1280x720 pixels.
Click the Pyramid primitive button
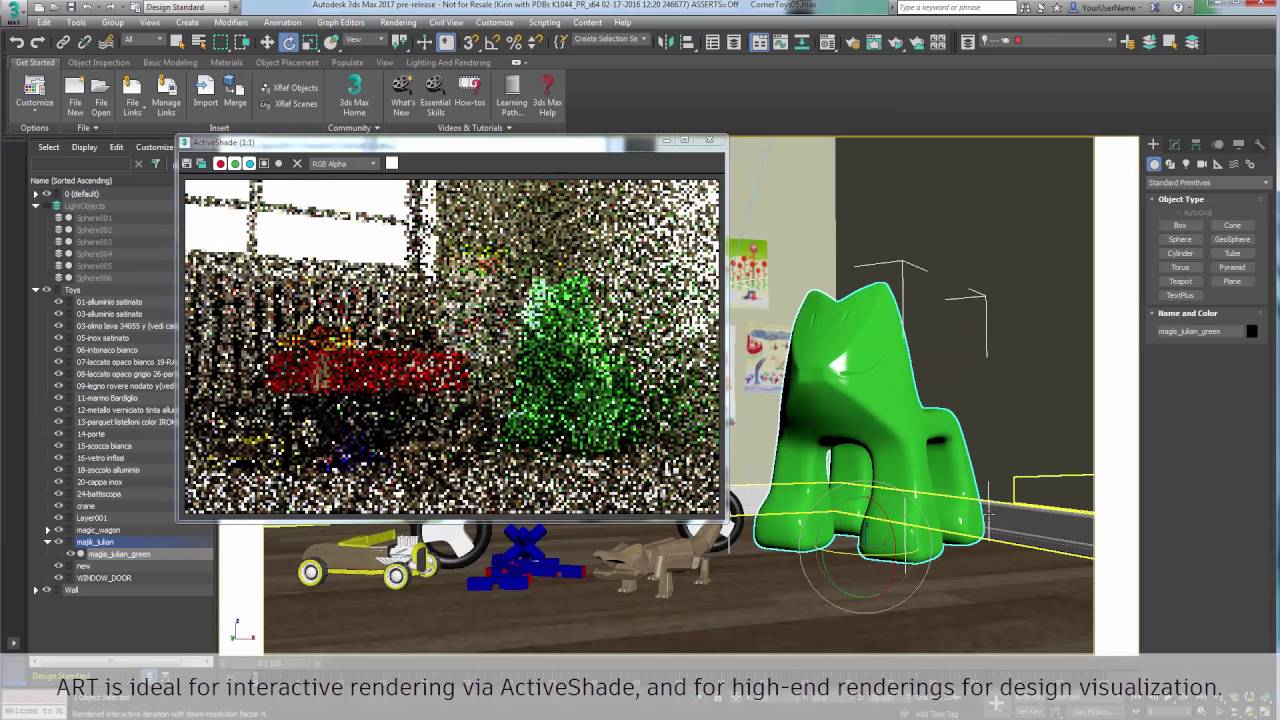pyautogui.click(x=1232, y=267)
